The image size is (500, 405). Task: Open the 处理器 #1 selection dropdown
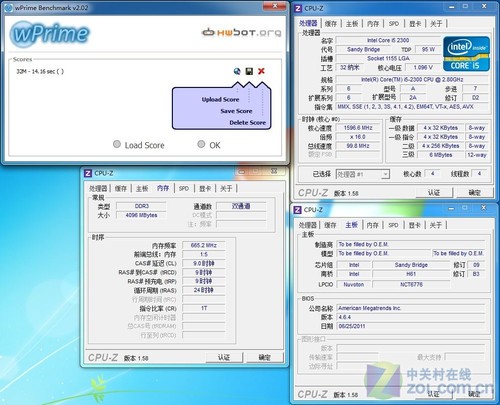point(363,174)
